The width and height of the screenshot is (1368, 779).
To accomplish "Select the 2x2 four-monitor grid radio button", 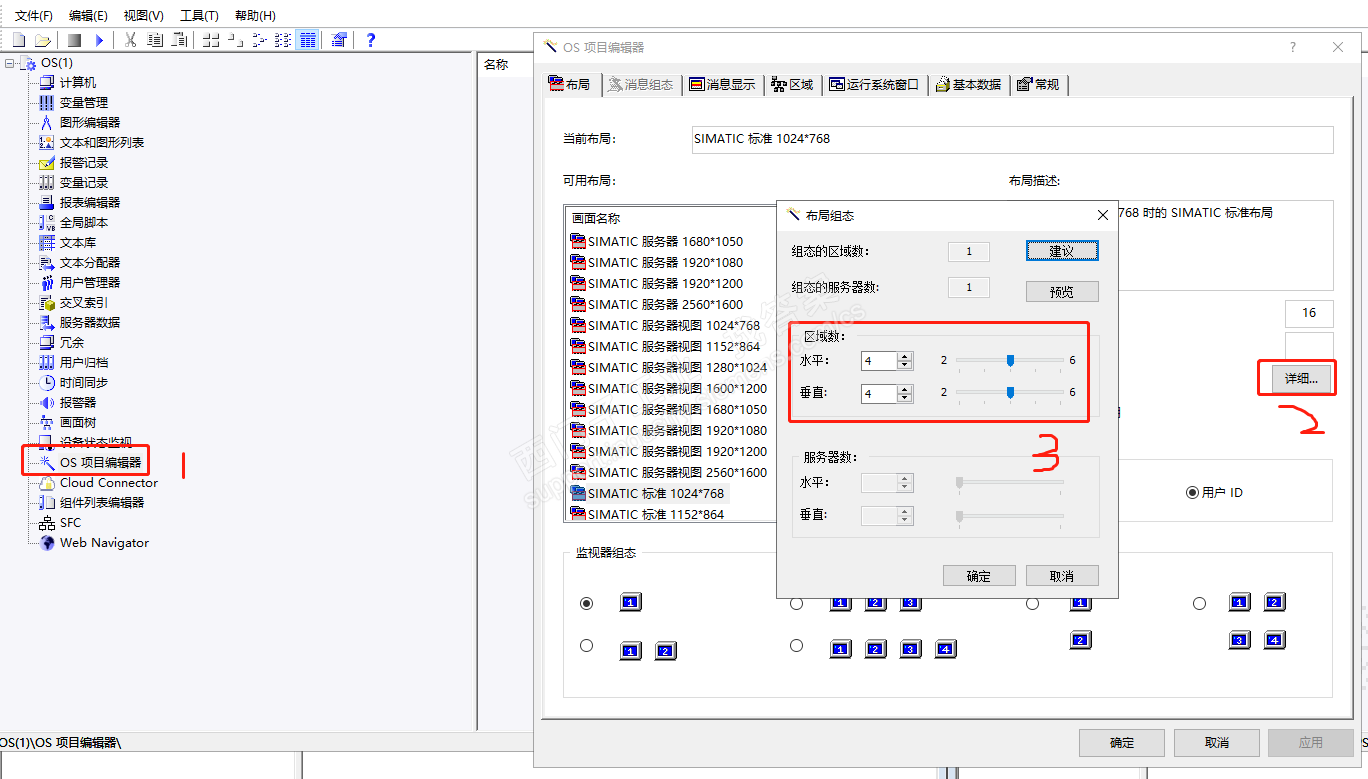I will tap(1200, 604).
